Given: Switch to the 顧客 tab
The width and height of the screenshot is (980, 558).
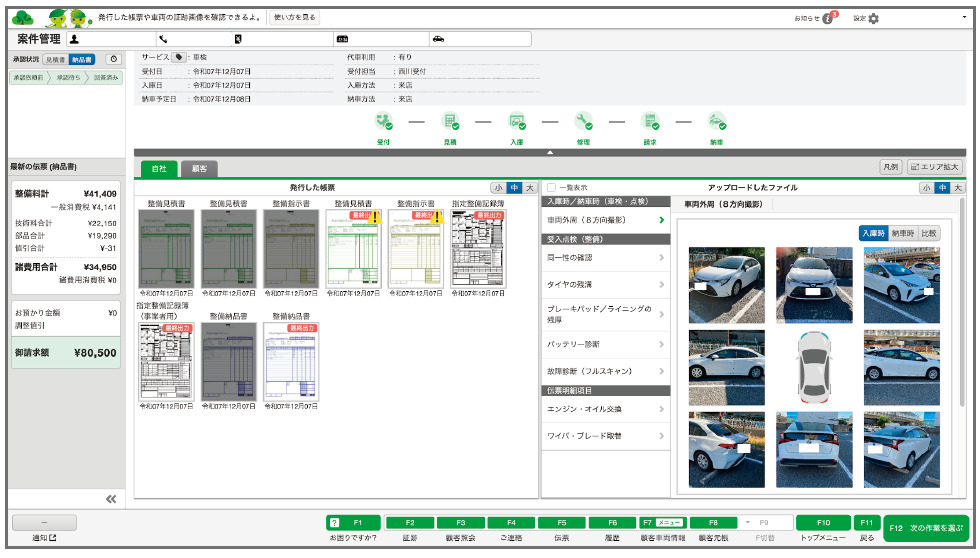Looking at the screenshot, I should tap(199, 169).
